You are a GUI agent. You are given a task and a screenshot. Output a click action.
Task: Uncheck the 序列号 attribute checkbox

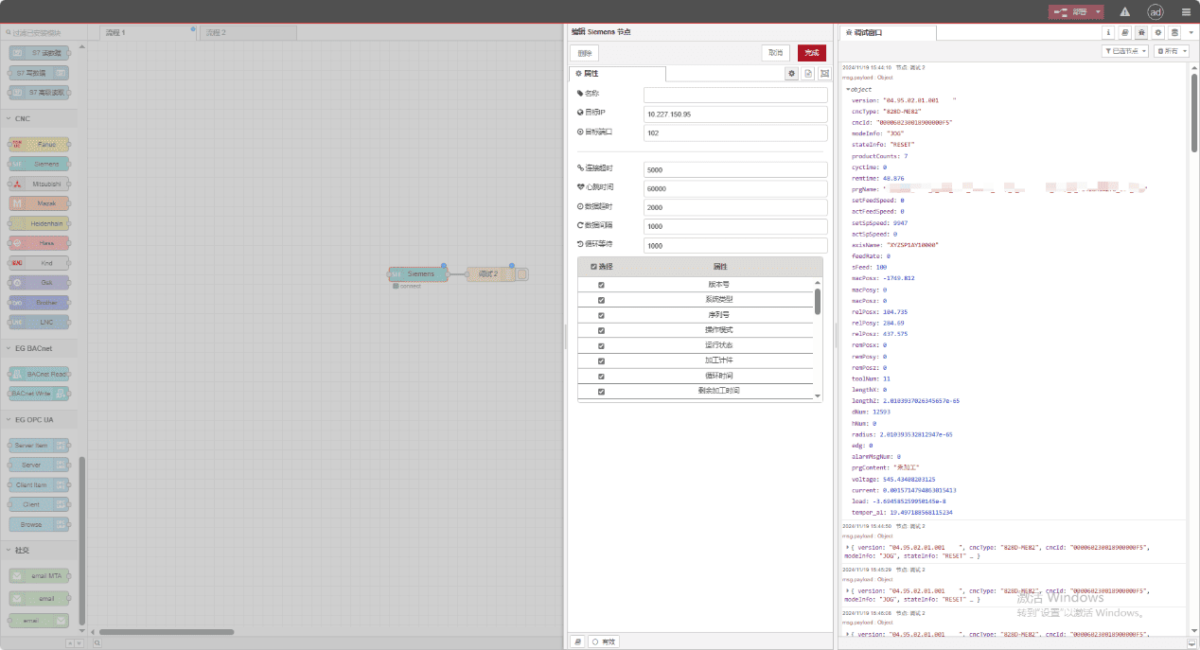click(x=601, y=315)
